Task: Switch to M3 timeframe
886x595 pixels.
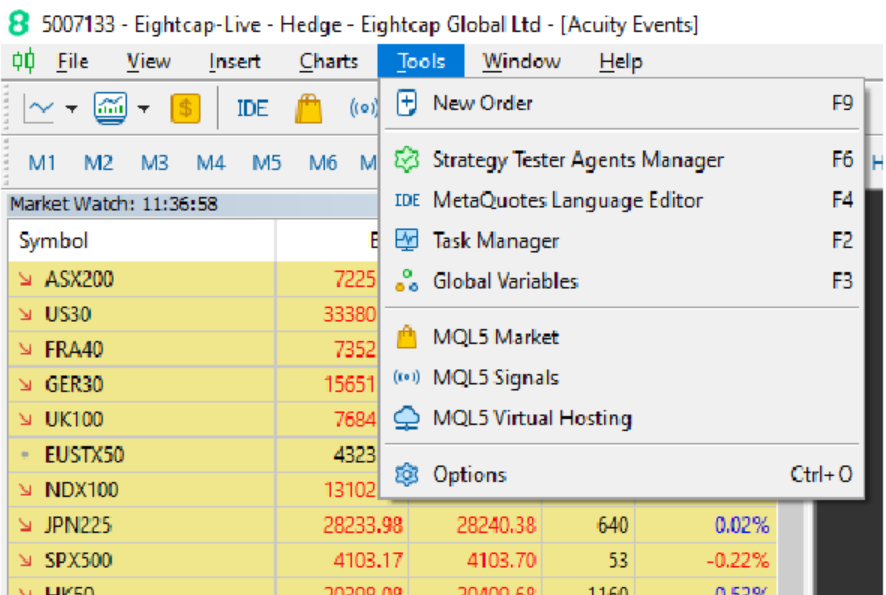Action: [x=154, y=163]
